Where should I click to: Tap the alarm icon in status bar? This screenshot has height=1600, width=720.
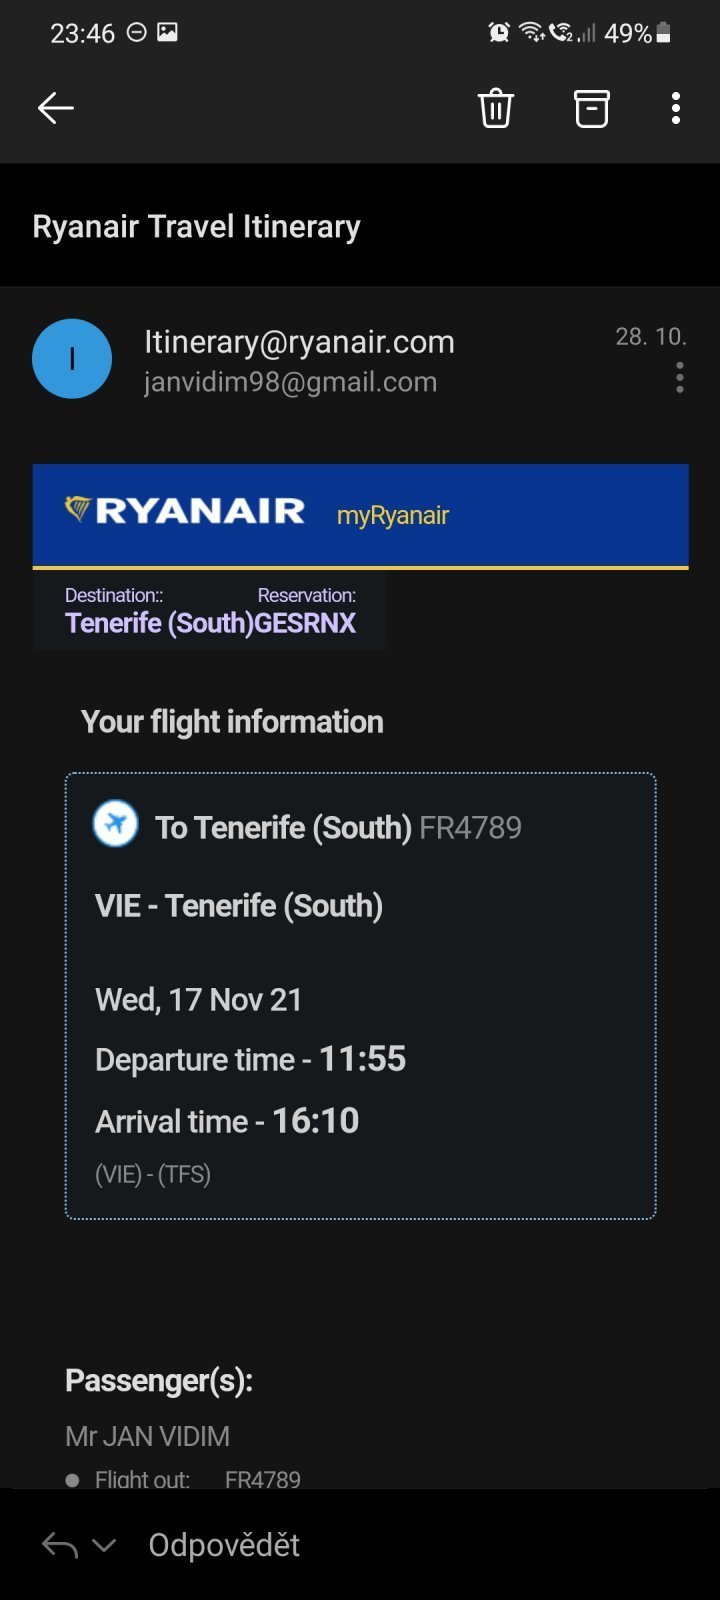pos(498,33)
